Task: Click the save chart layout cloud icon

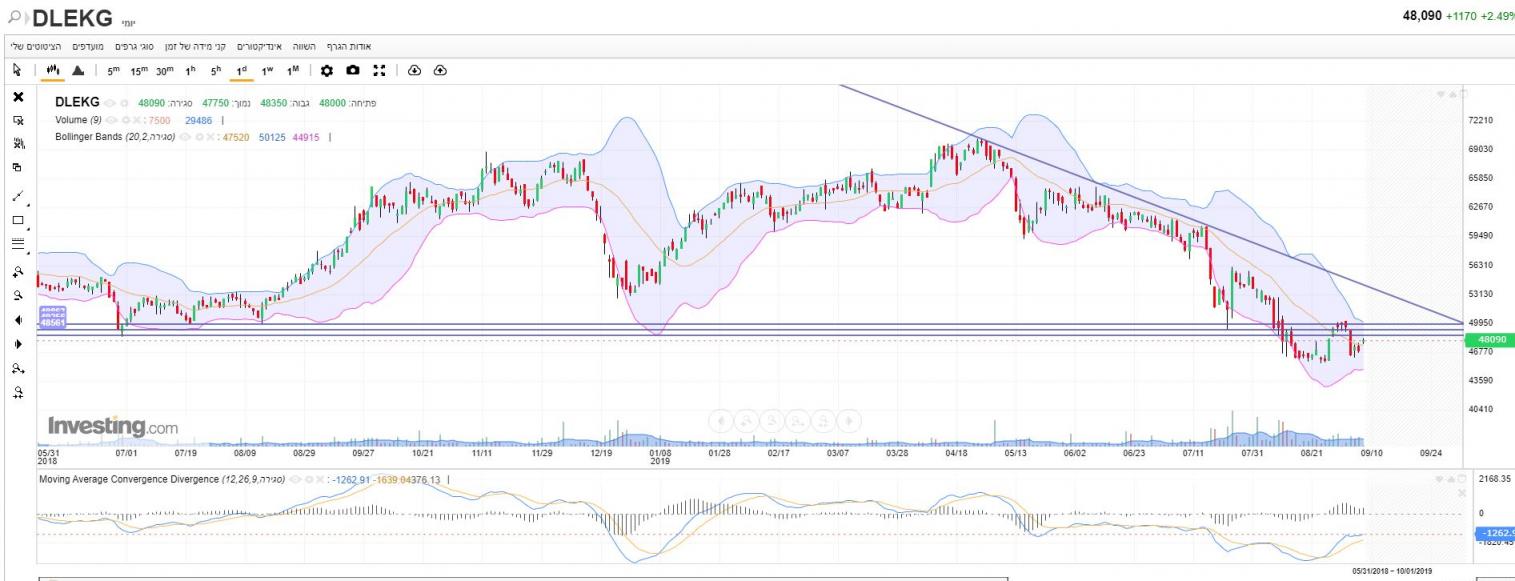Action: coord(440,71)
